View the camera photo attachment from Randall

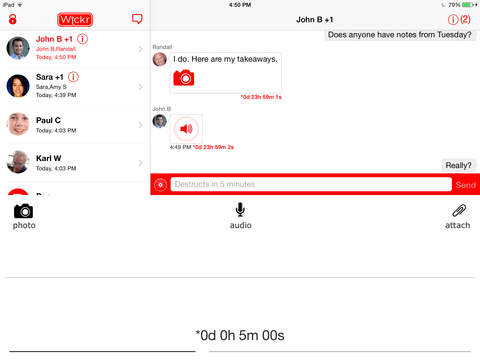[184, 78]
